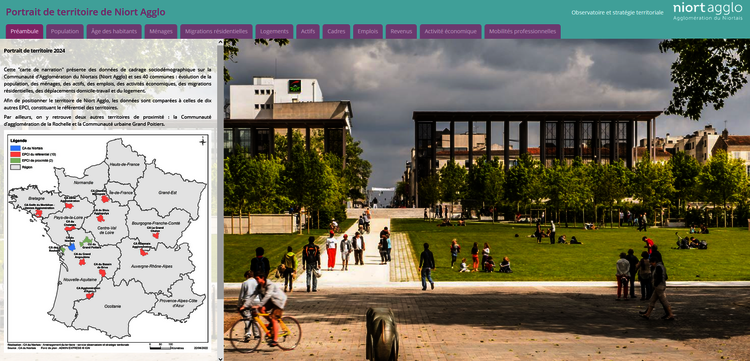750x361 pixels.
Task: Click the scrollbar up arrow in the text panel
Action: click(221, 43)
